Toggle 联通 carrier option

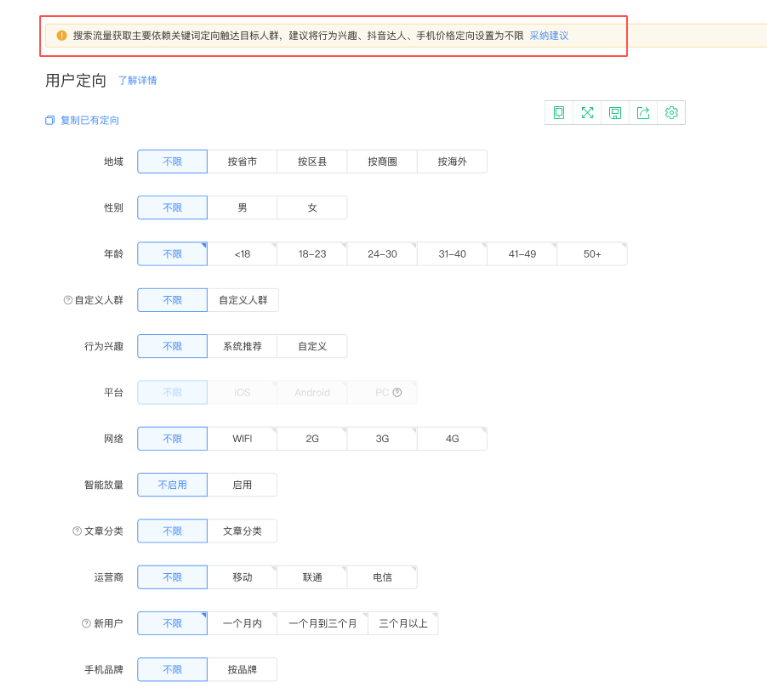click(312, 577)
